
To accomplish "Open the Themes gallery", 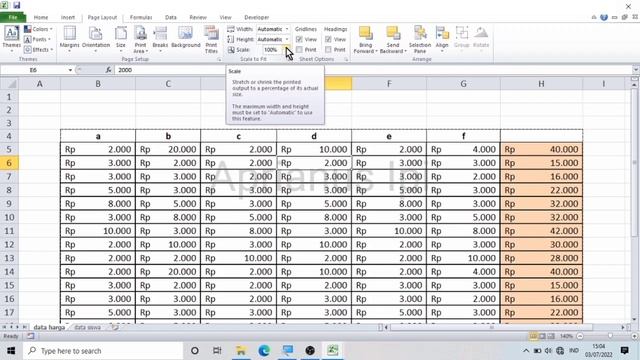I will pyautogui.click(x=11, y=38).
